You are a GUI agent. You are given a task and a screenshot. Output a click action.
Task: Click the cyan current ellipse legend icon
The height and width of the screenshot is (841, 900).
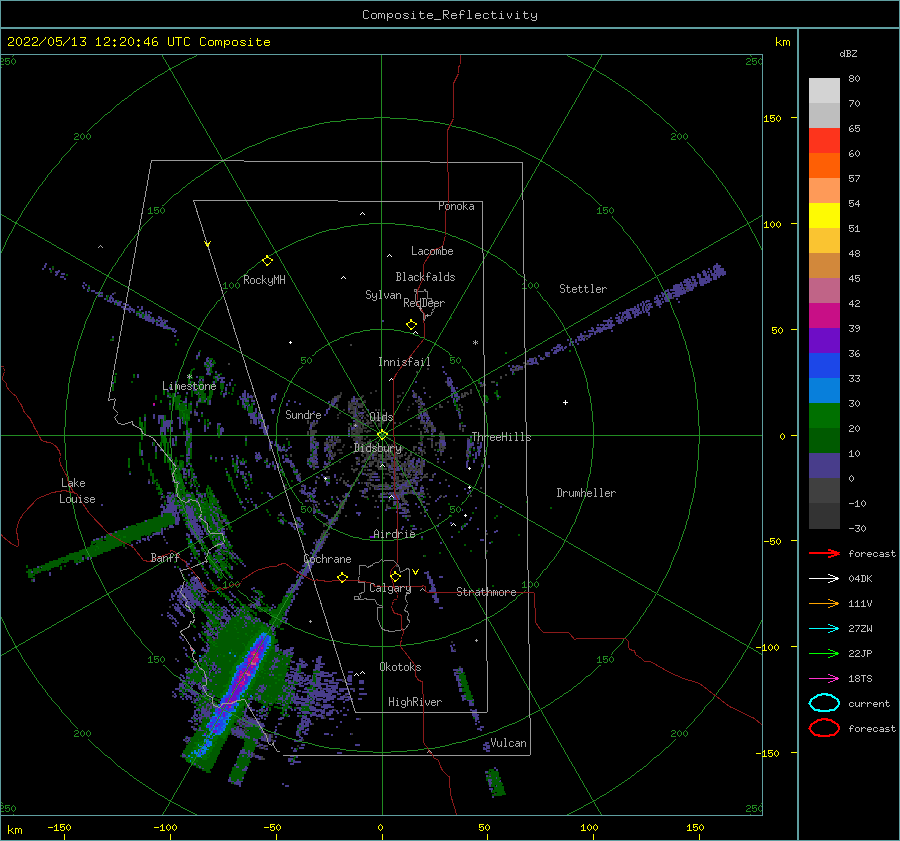point(824,703)
